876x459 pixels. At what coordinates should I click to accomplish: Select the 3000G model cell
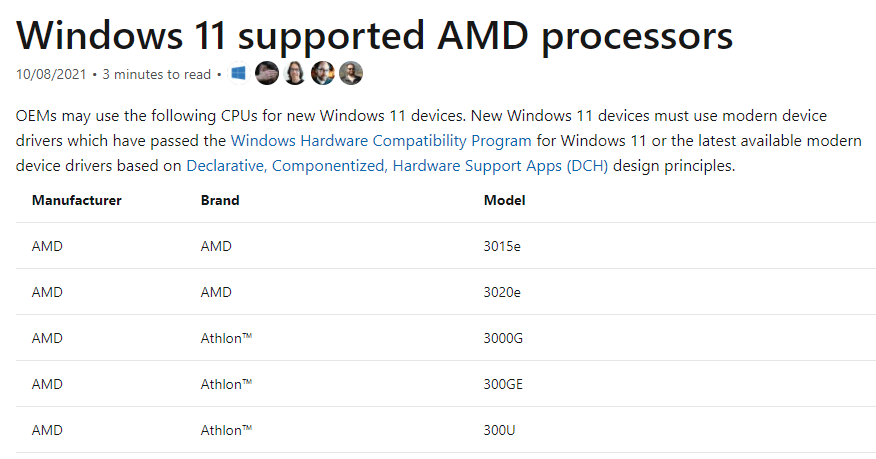[503, 338]
